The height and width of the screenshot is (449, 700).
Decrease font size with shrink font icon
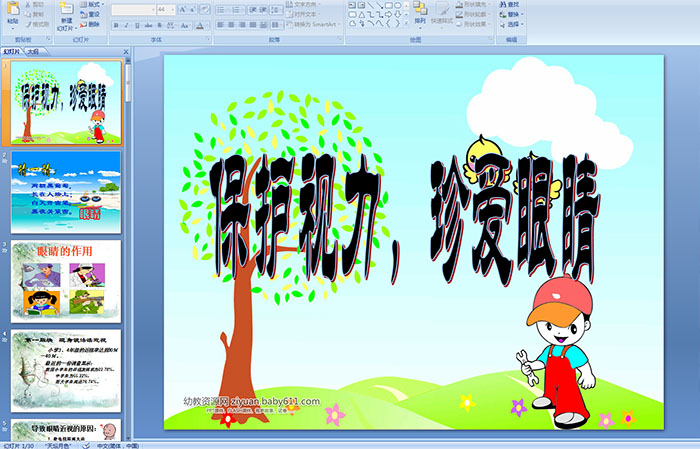pos(192,10)
